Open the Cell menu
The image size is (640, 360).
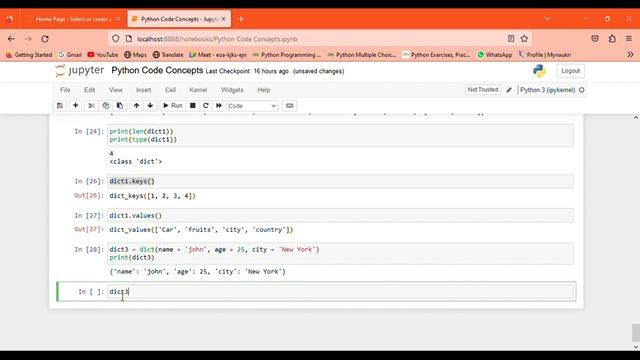tap(170, 90)
